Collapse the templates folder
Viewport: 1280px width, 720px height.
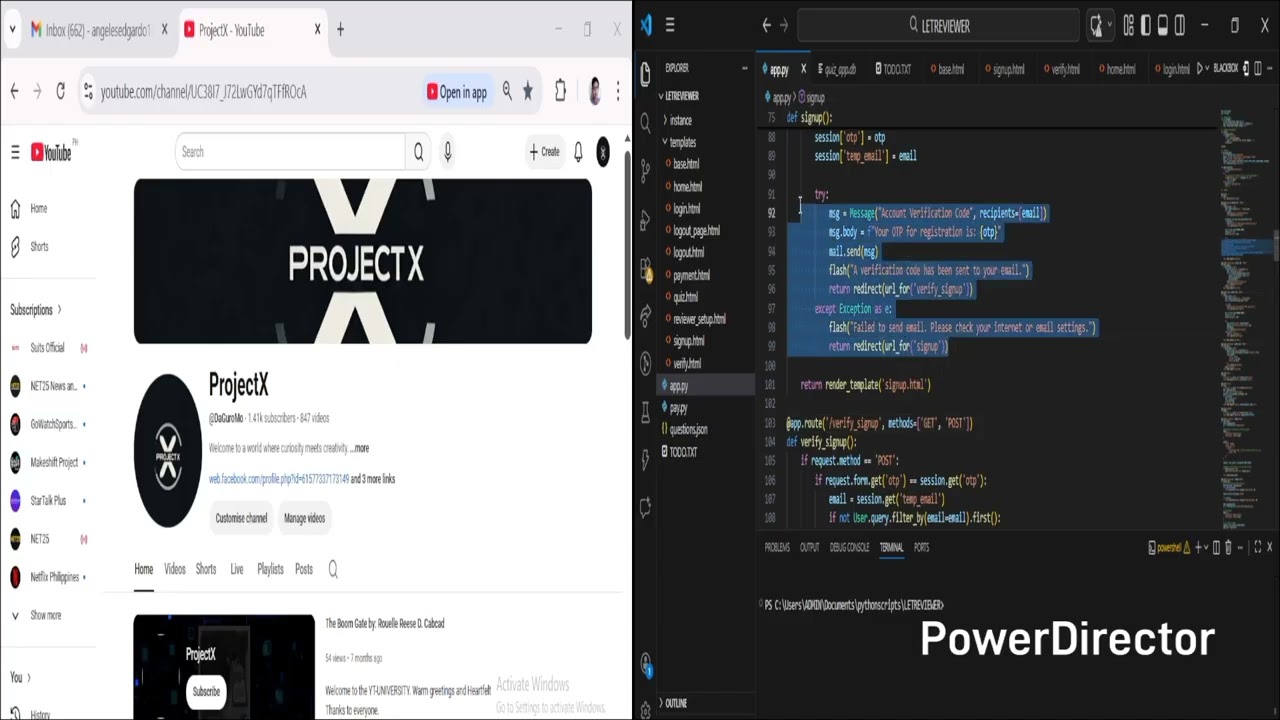[682, 142]
